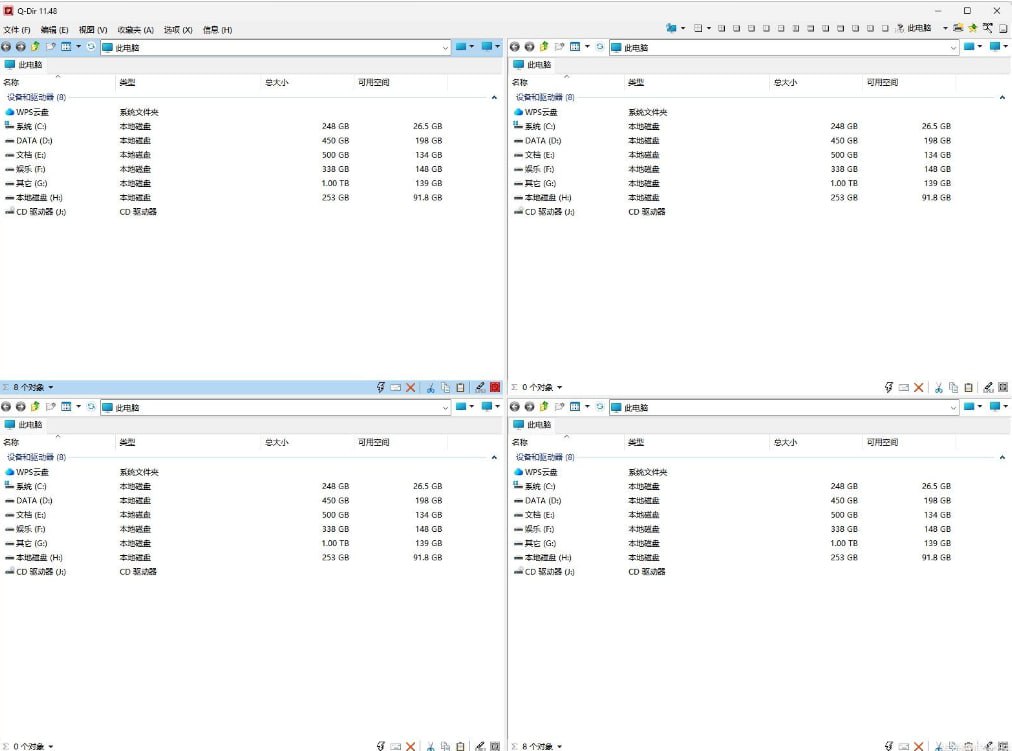The width and height of the screenshot is (1012, 751).
Task: Click the Copy icon in status bar
Action: point(446,387)
